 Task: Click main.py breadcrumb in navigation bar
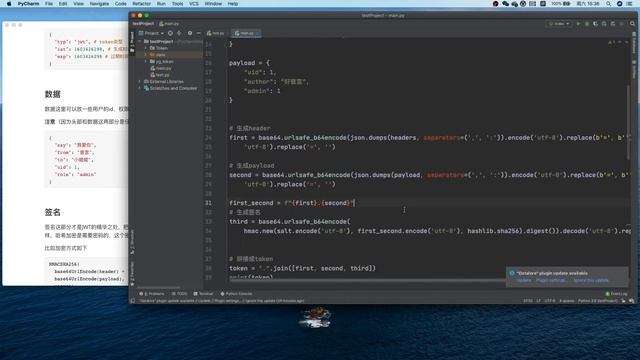(x=169, y=24)
